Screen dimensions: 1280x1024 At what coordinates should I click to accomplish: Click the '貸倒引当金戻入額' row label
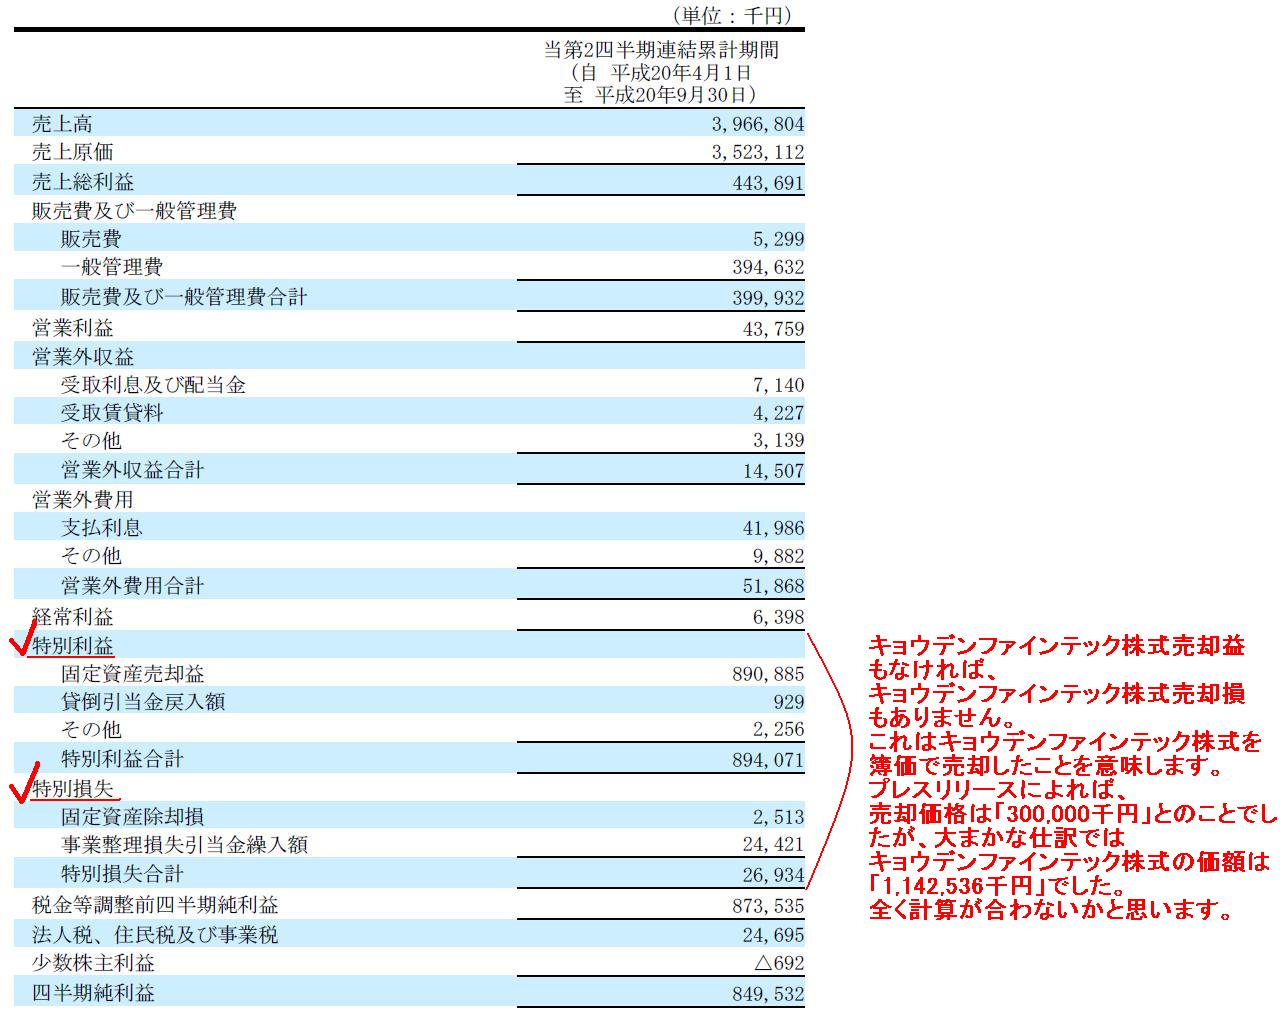(143, 702)
